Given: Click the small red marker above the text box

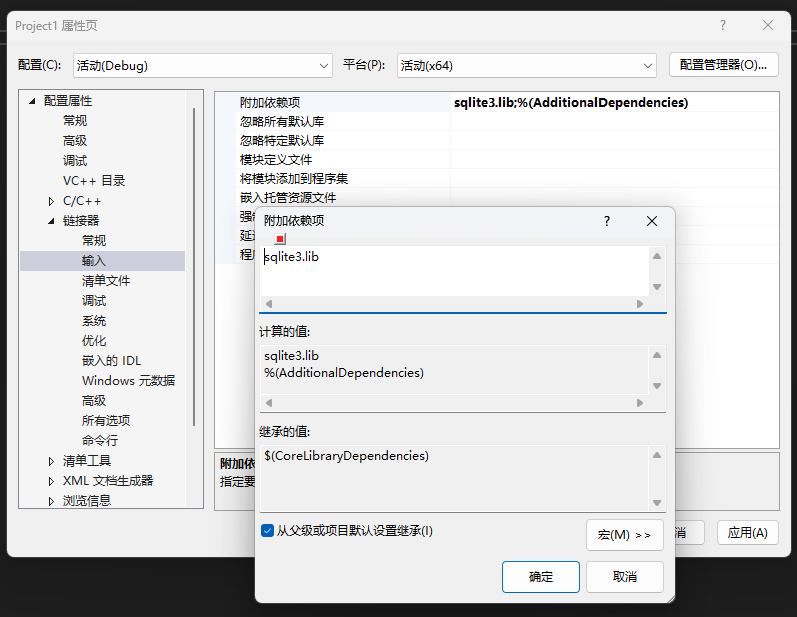Looking at the screenshot, I should (x=280, y=239).
